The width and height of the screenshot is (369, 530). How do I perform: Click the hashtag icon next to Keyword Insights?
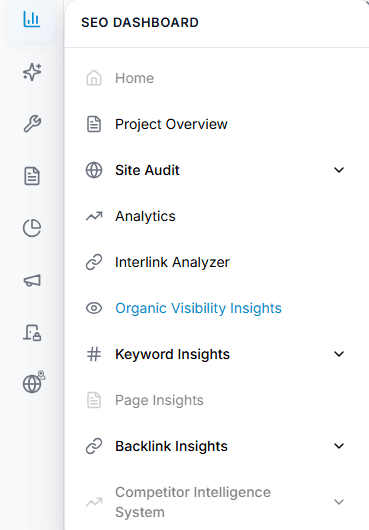pos(94,354)
